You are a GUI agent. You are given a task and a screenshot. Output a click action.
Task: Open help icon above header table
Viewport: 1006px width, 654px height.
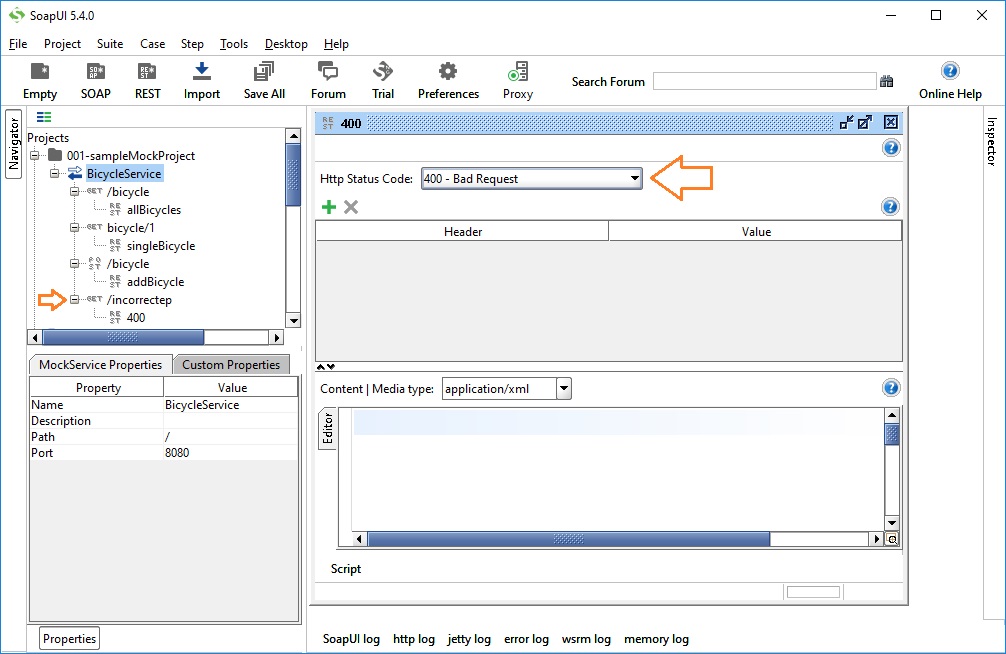pyautogui.click(x=890, y=207)
